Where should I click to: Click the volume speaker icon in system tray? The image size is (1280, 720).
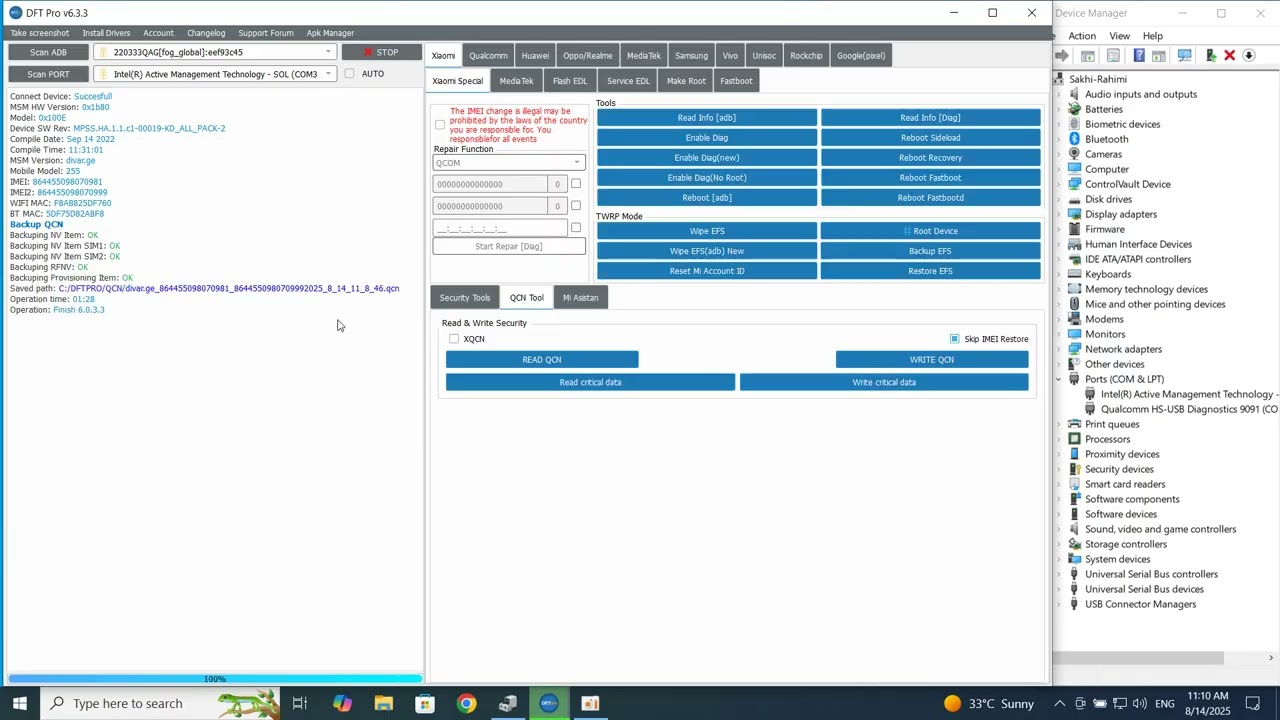(1139, 704)
